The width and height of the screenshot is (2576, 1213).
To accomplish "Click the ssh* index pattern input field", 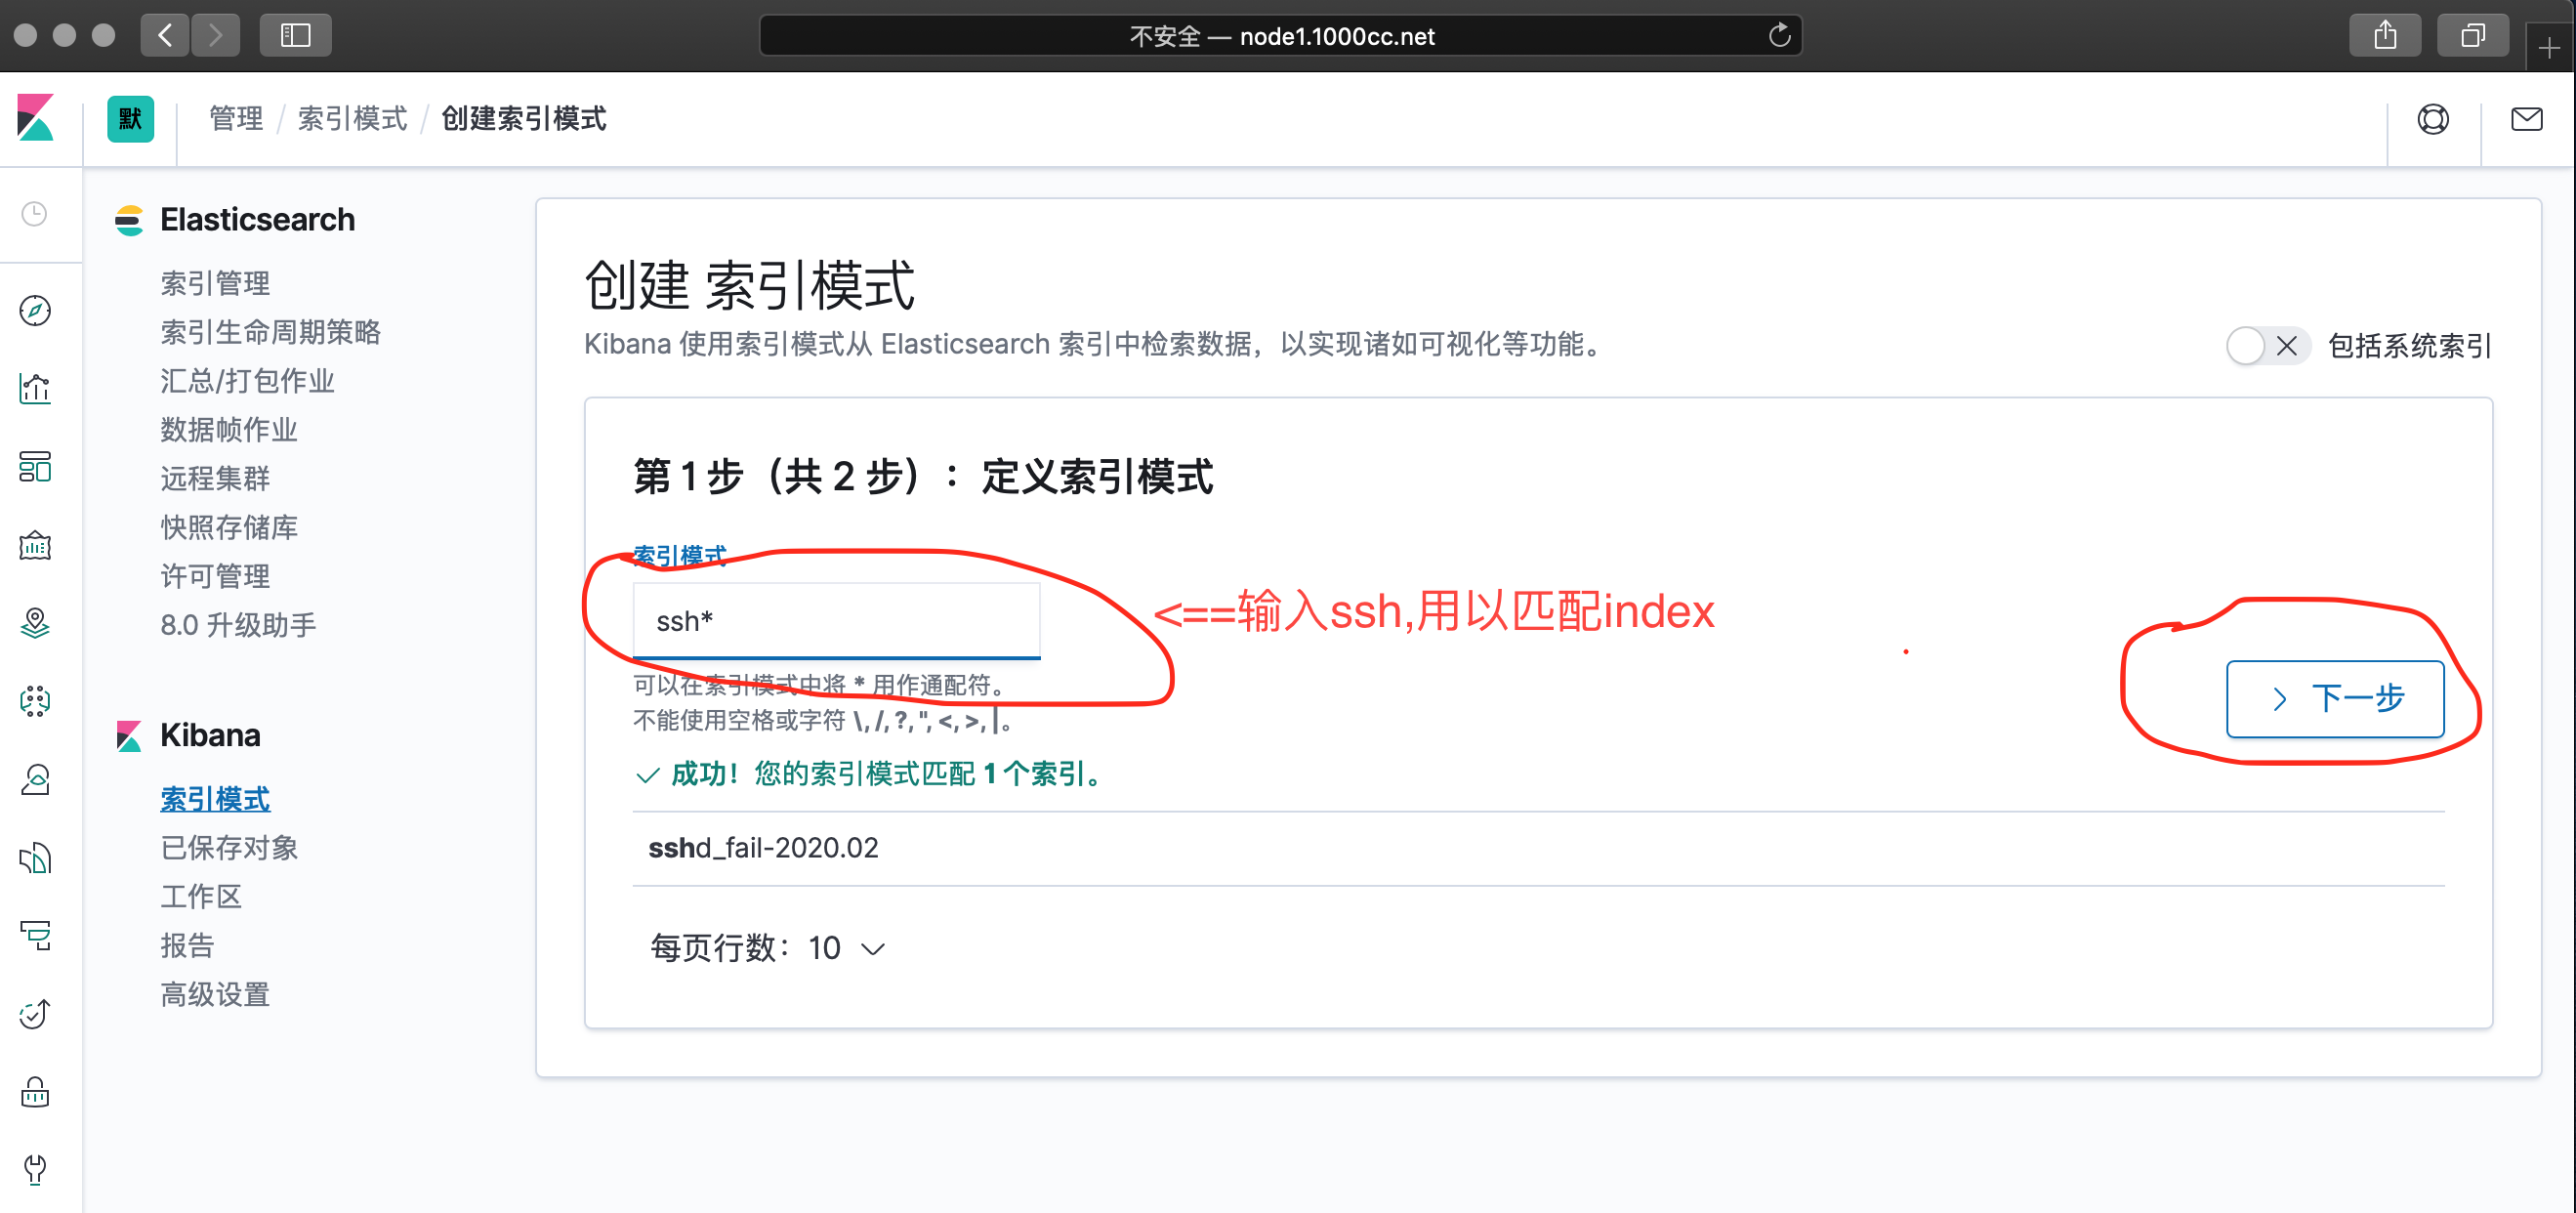I will tap(836, 621).
